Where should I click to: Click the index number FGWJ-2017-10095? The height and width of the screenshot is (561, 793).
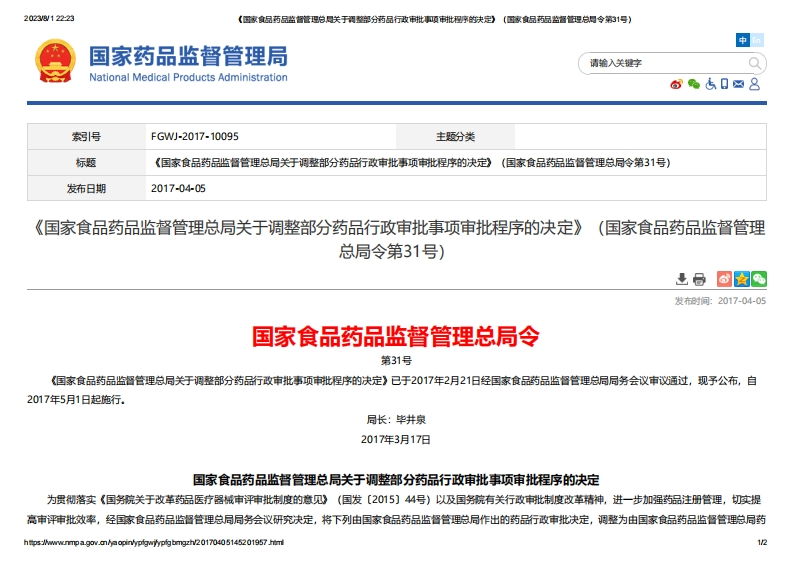point(194,136)
